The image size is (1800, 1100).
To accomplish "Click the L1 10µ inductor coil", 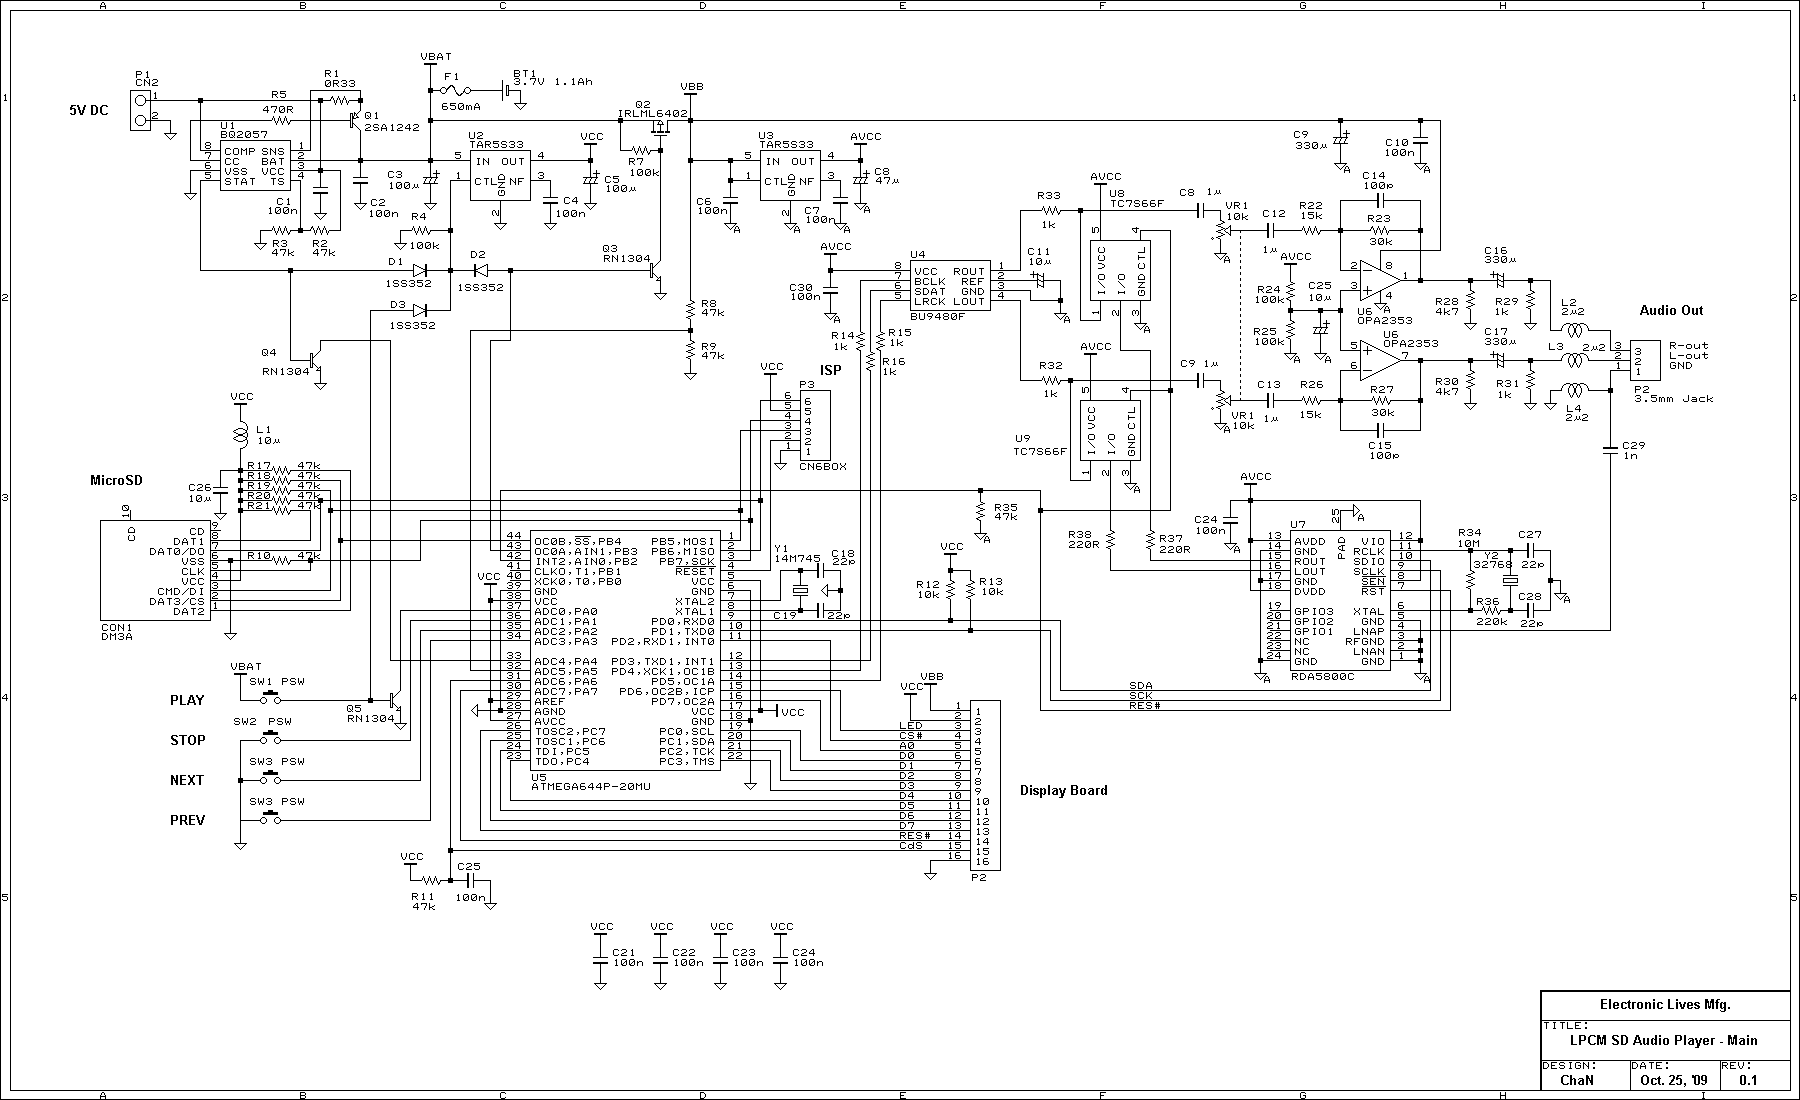I will [x=241, y=435].
